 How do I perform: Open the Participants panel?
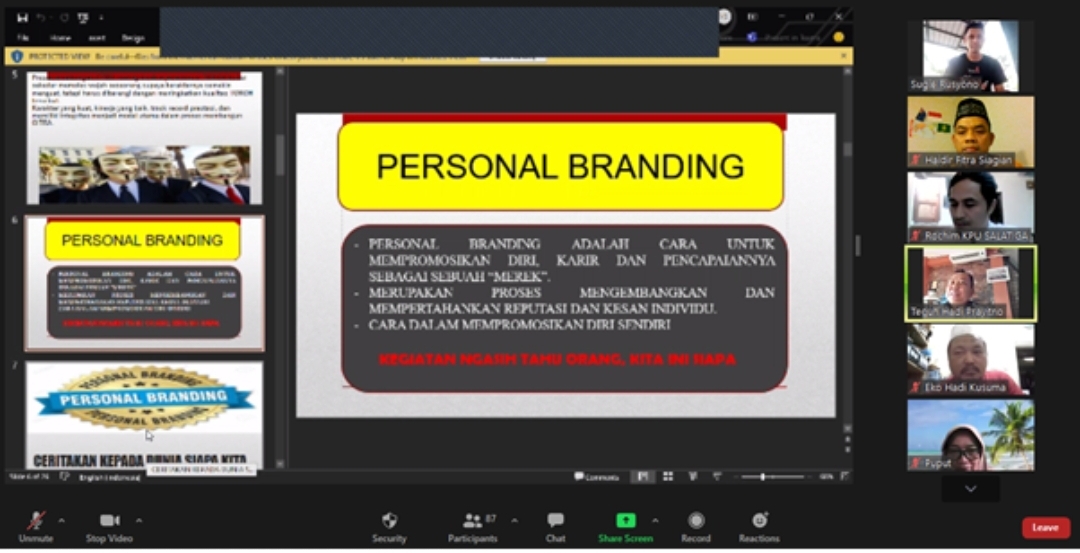click(x=472, y=524)
